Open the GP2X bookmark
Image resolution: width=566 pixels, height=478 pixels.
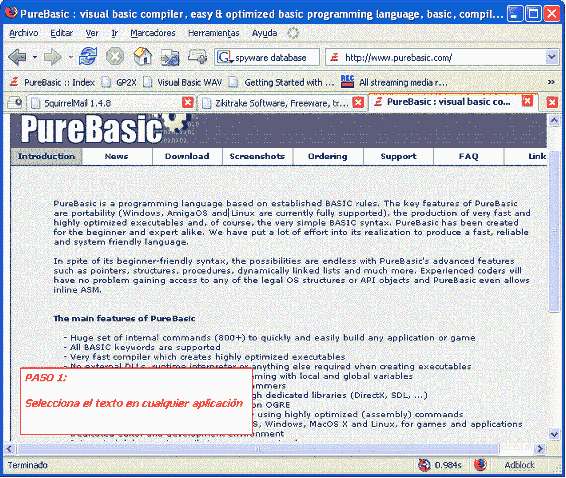click(x=119, y=82)
